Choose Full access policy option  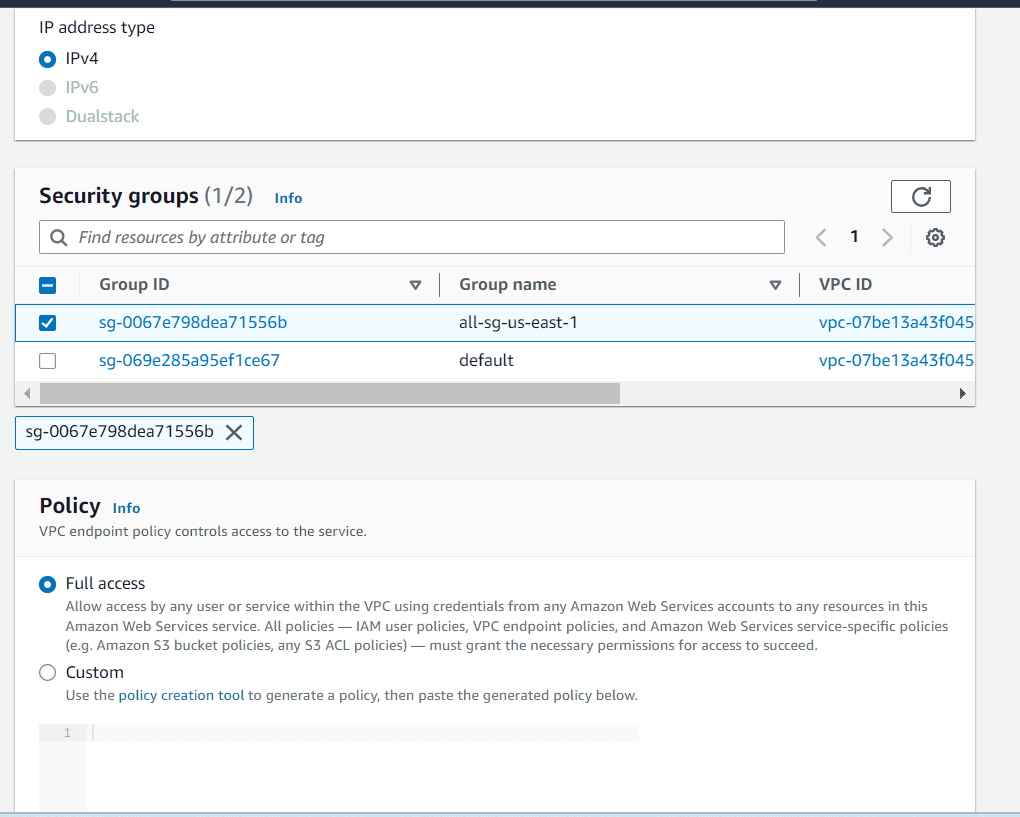point(47,584)
